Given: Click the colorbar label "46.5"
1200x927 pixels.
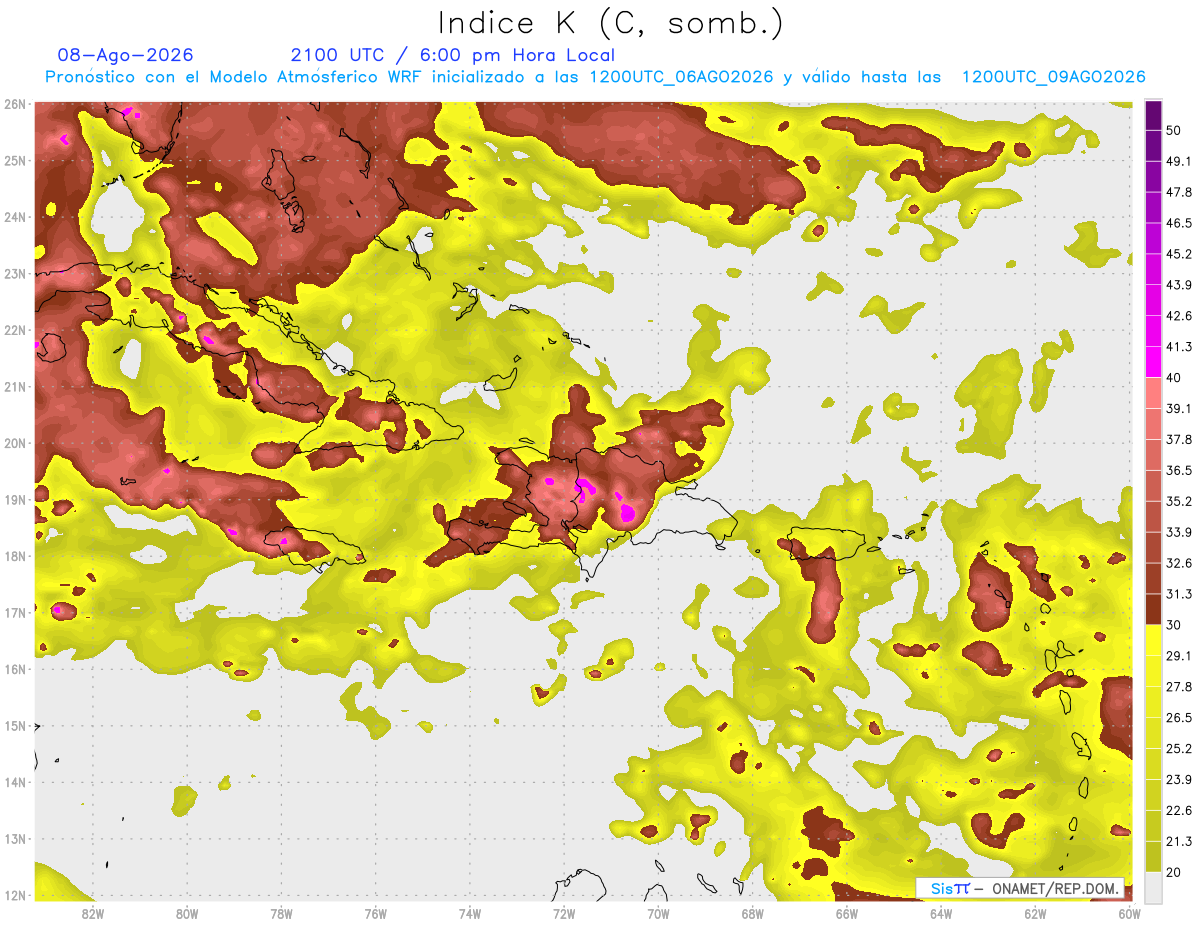Looking at the screenshot, I should pyautogui.click(x=1178, y=223).
